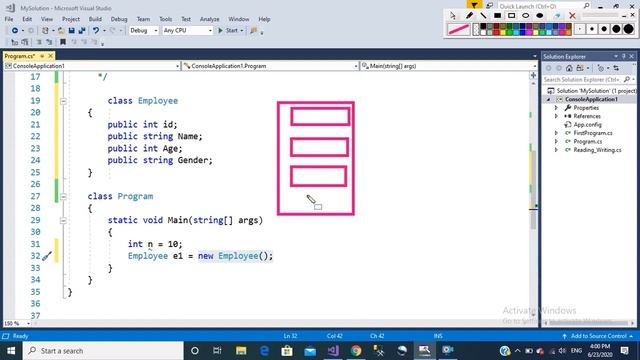The height and width of the screenshot is (360, 640).
Task: Open Microsoft Edge from the taskbar
Action: [264, 350]
